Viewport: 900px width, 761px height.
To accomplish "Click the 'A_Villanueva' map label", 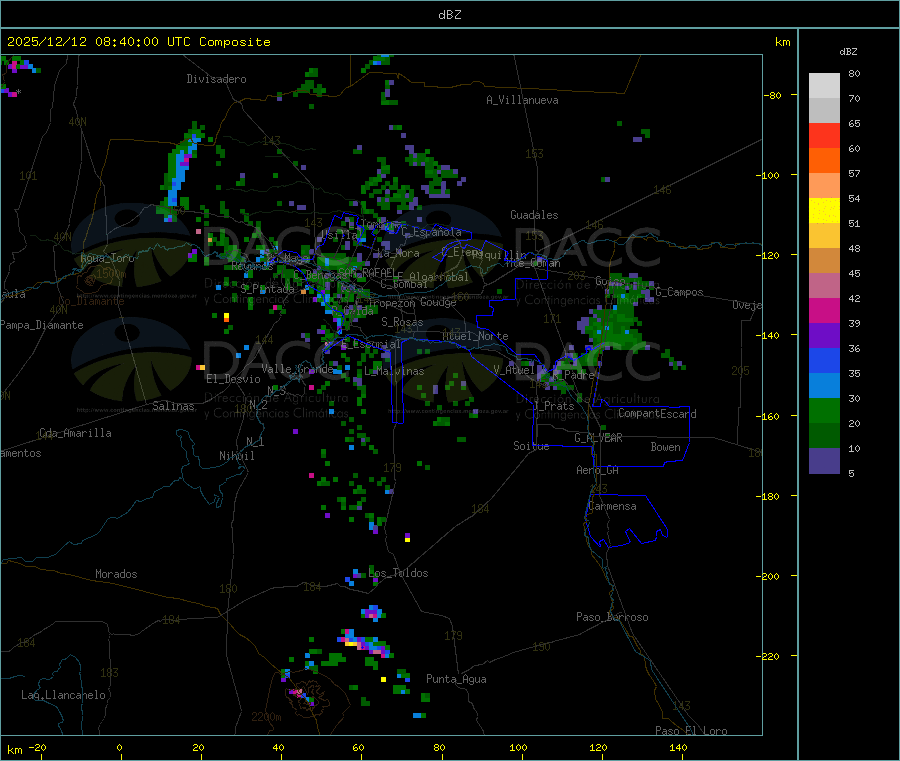I will 522,100.
